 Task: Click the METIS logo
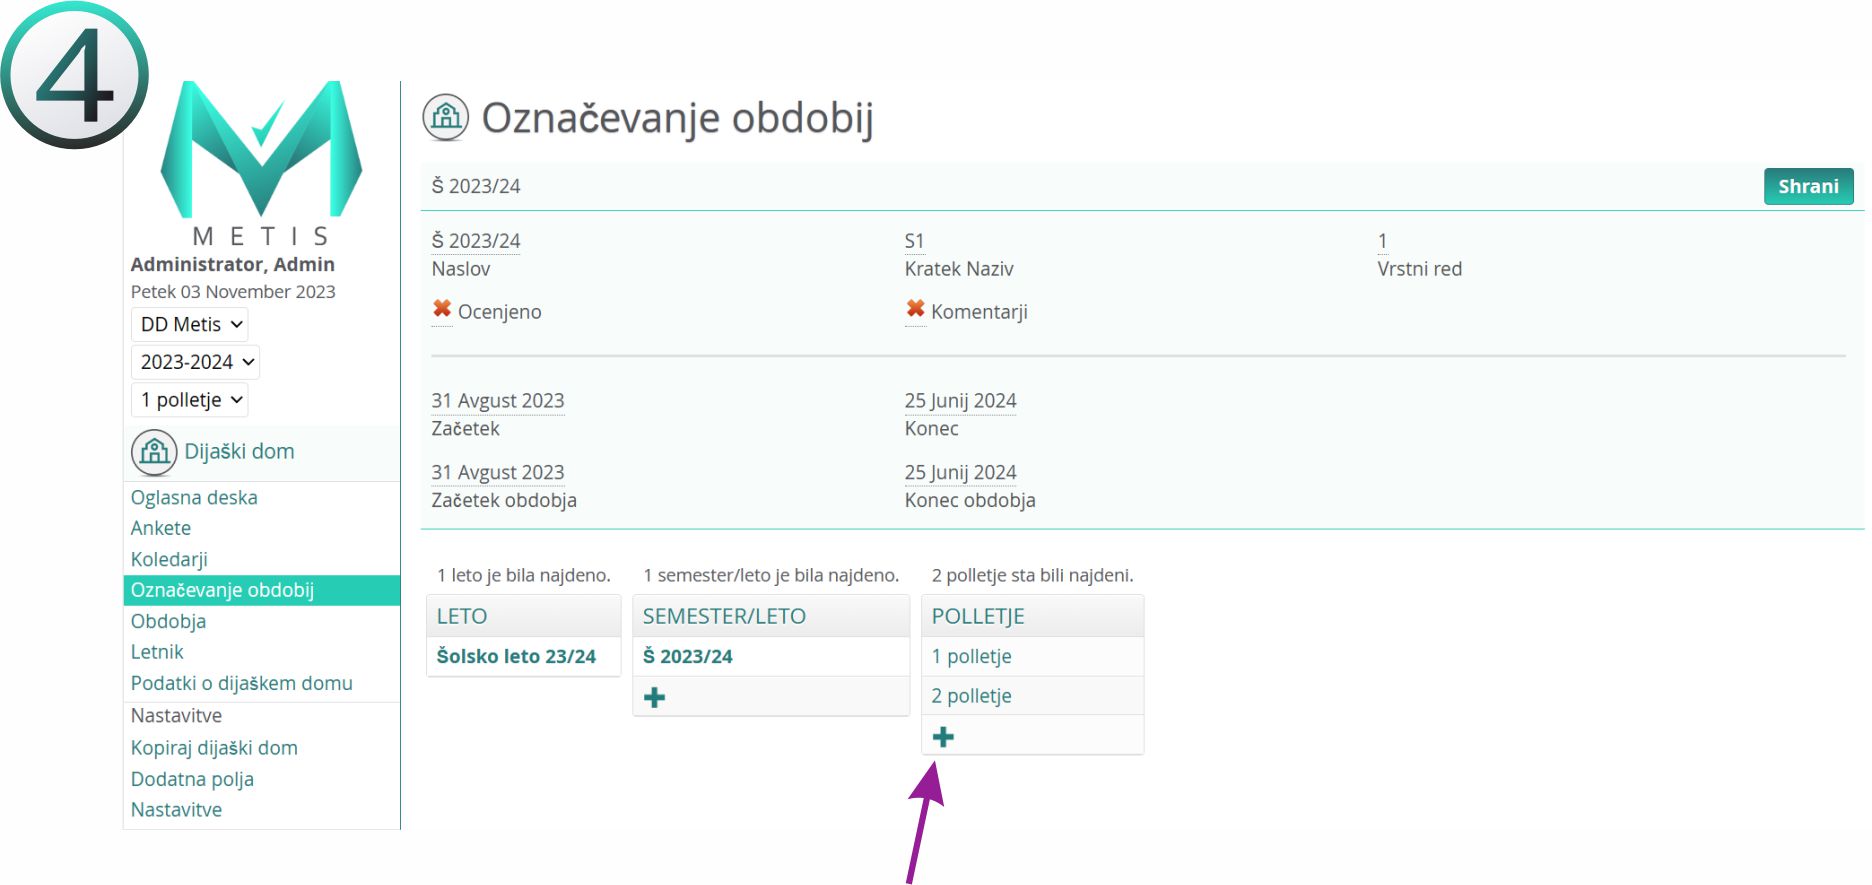pos(261,160)
